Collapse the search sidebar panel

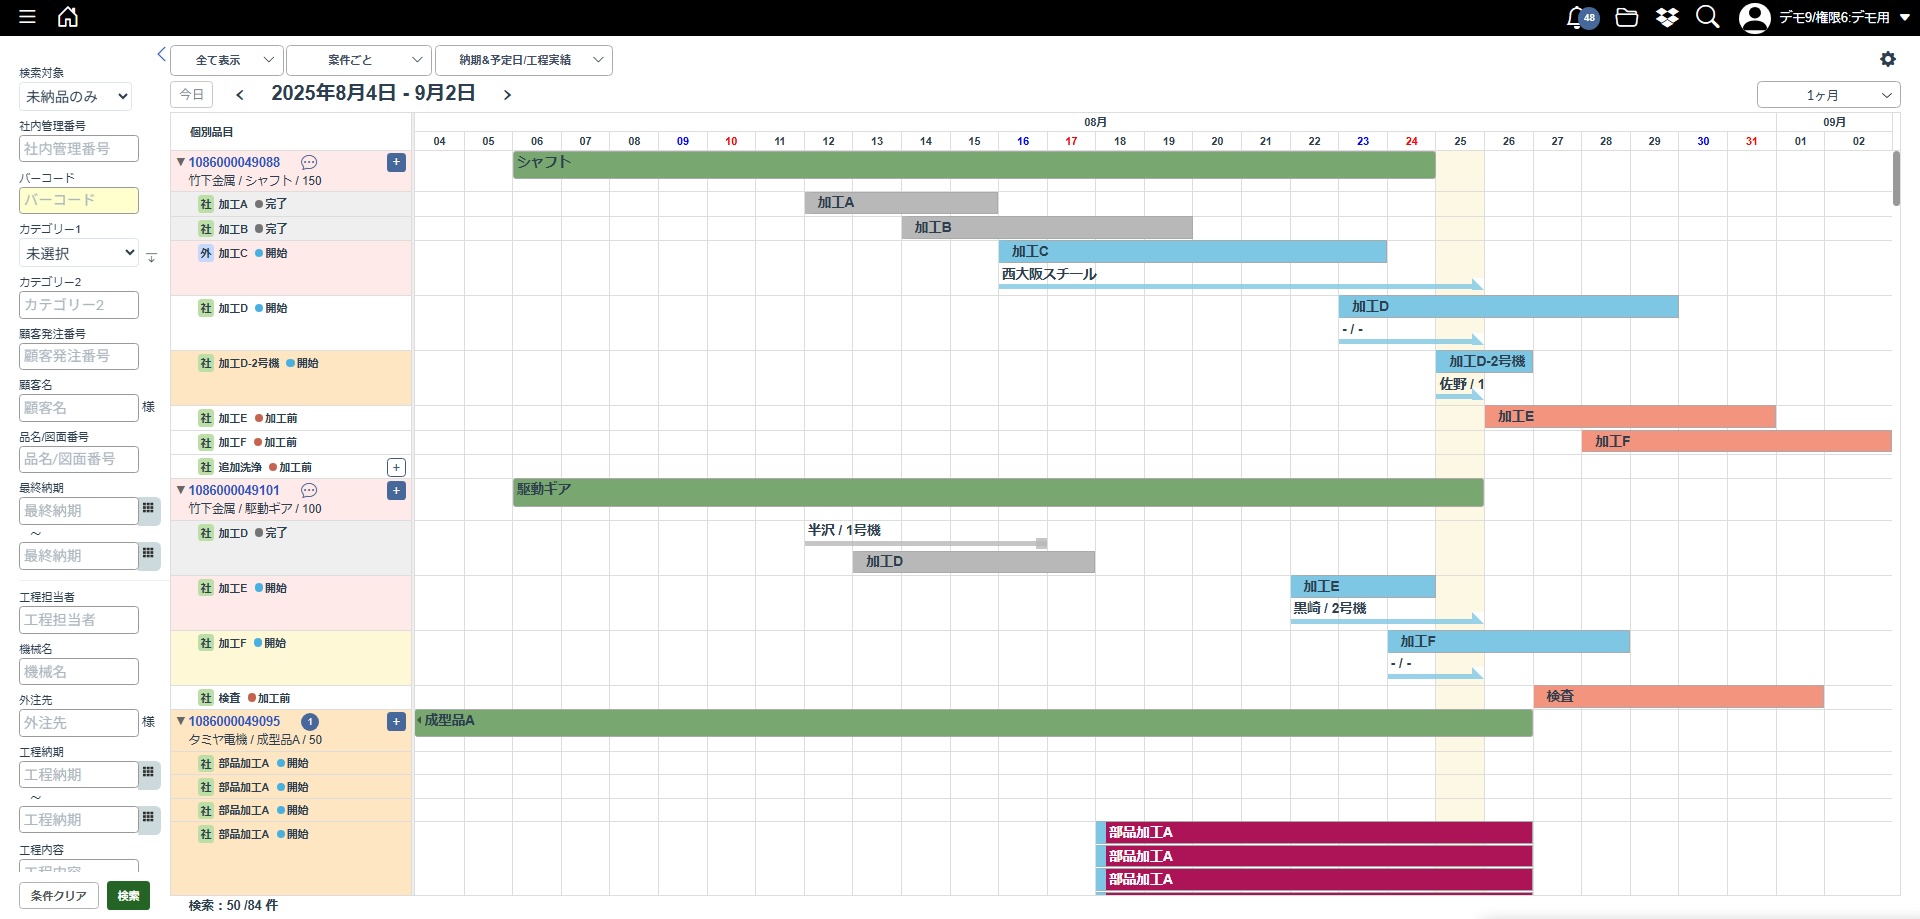coord(161,54)
